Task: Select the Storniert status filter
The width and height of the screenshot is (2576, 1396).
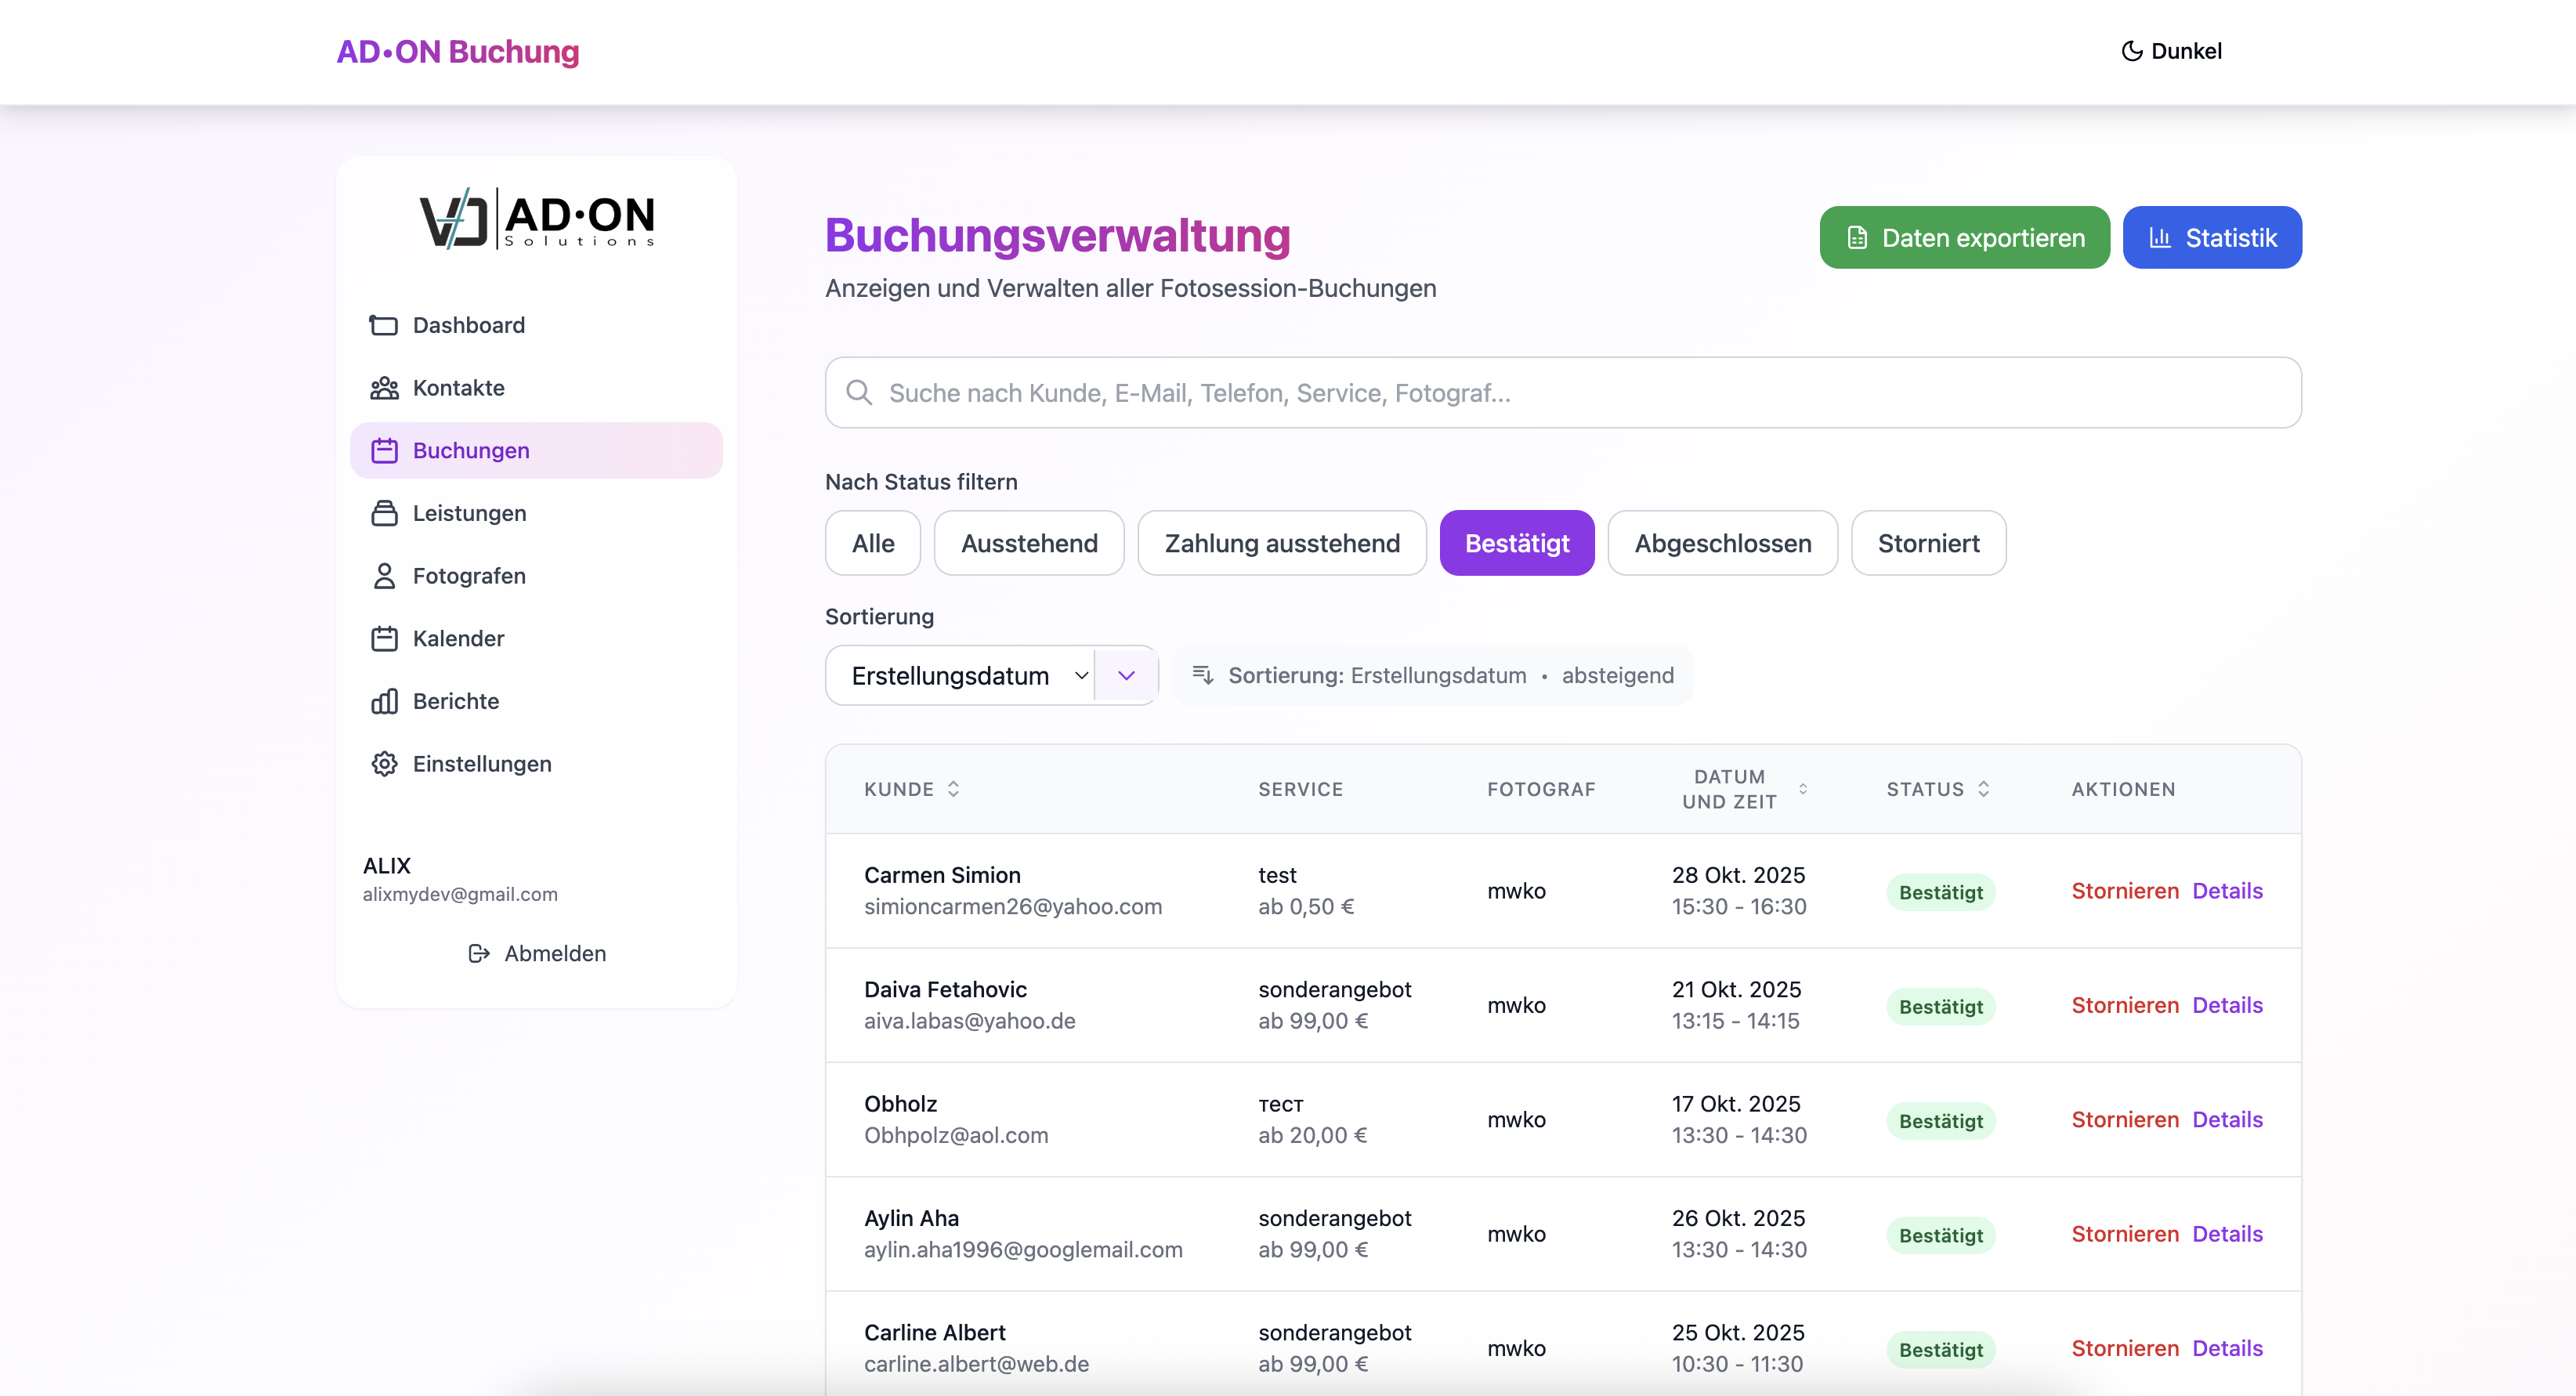Action: click(x=1927, y=543)
